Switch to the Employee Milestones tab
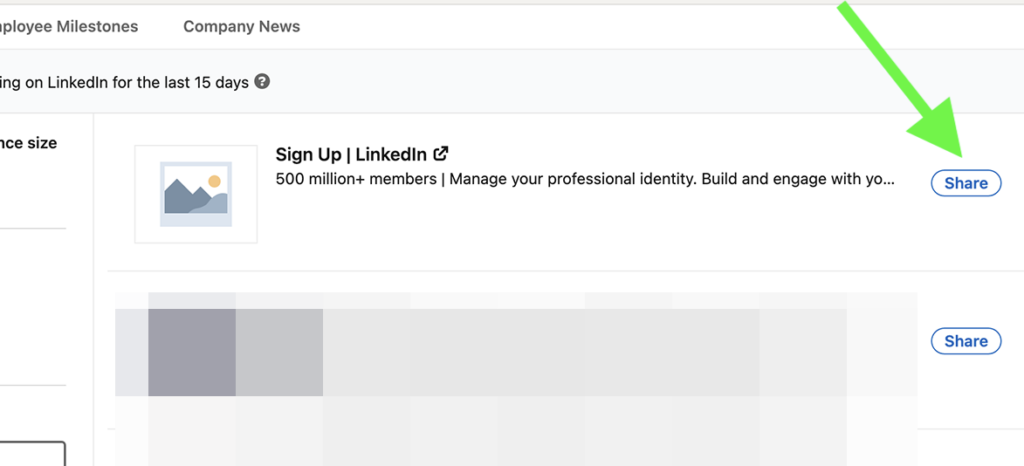This screenshot has width=1024, height=466. pyautogui.click(x=69, y=27)
